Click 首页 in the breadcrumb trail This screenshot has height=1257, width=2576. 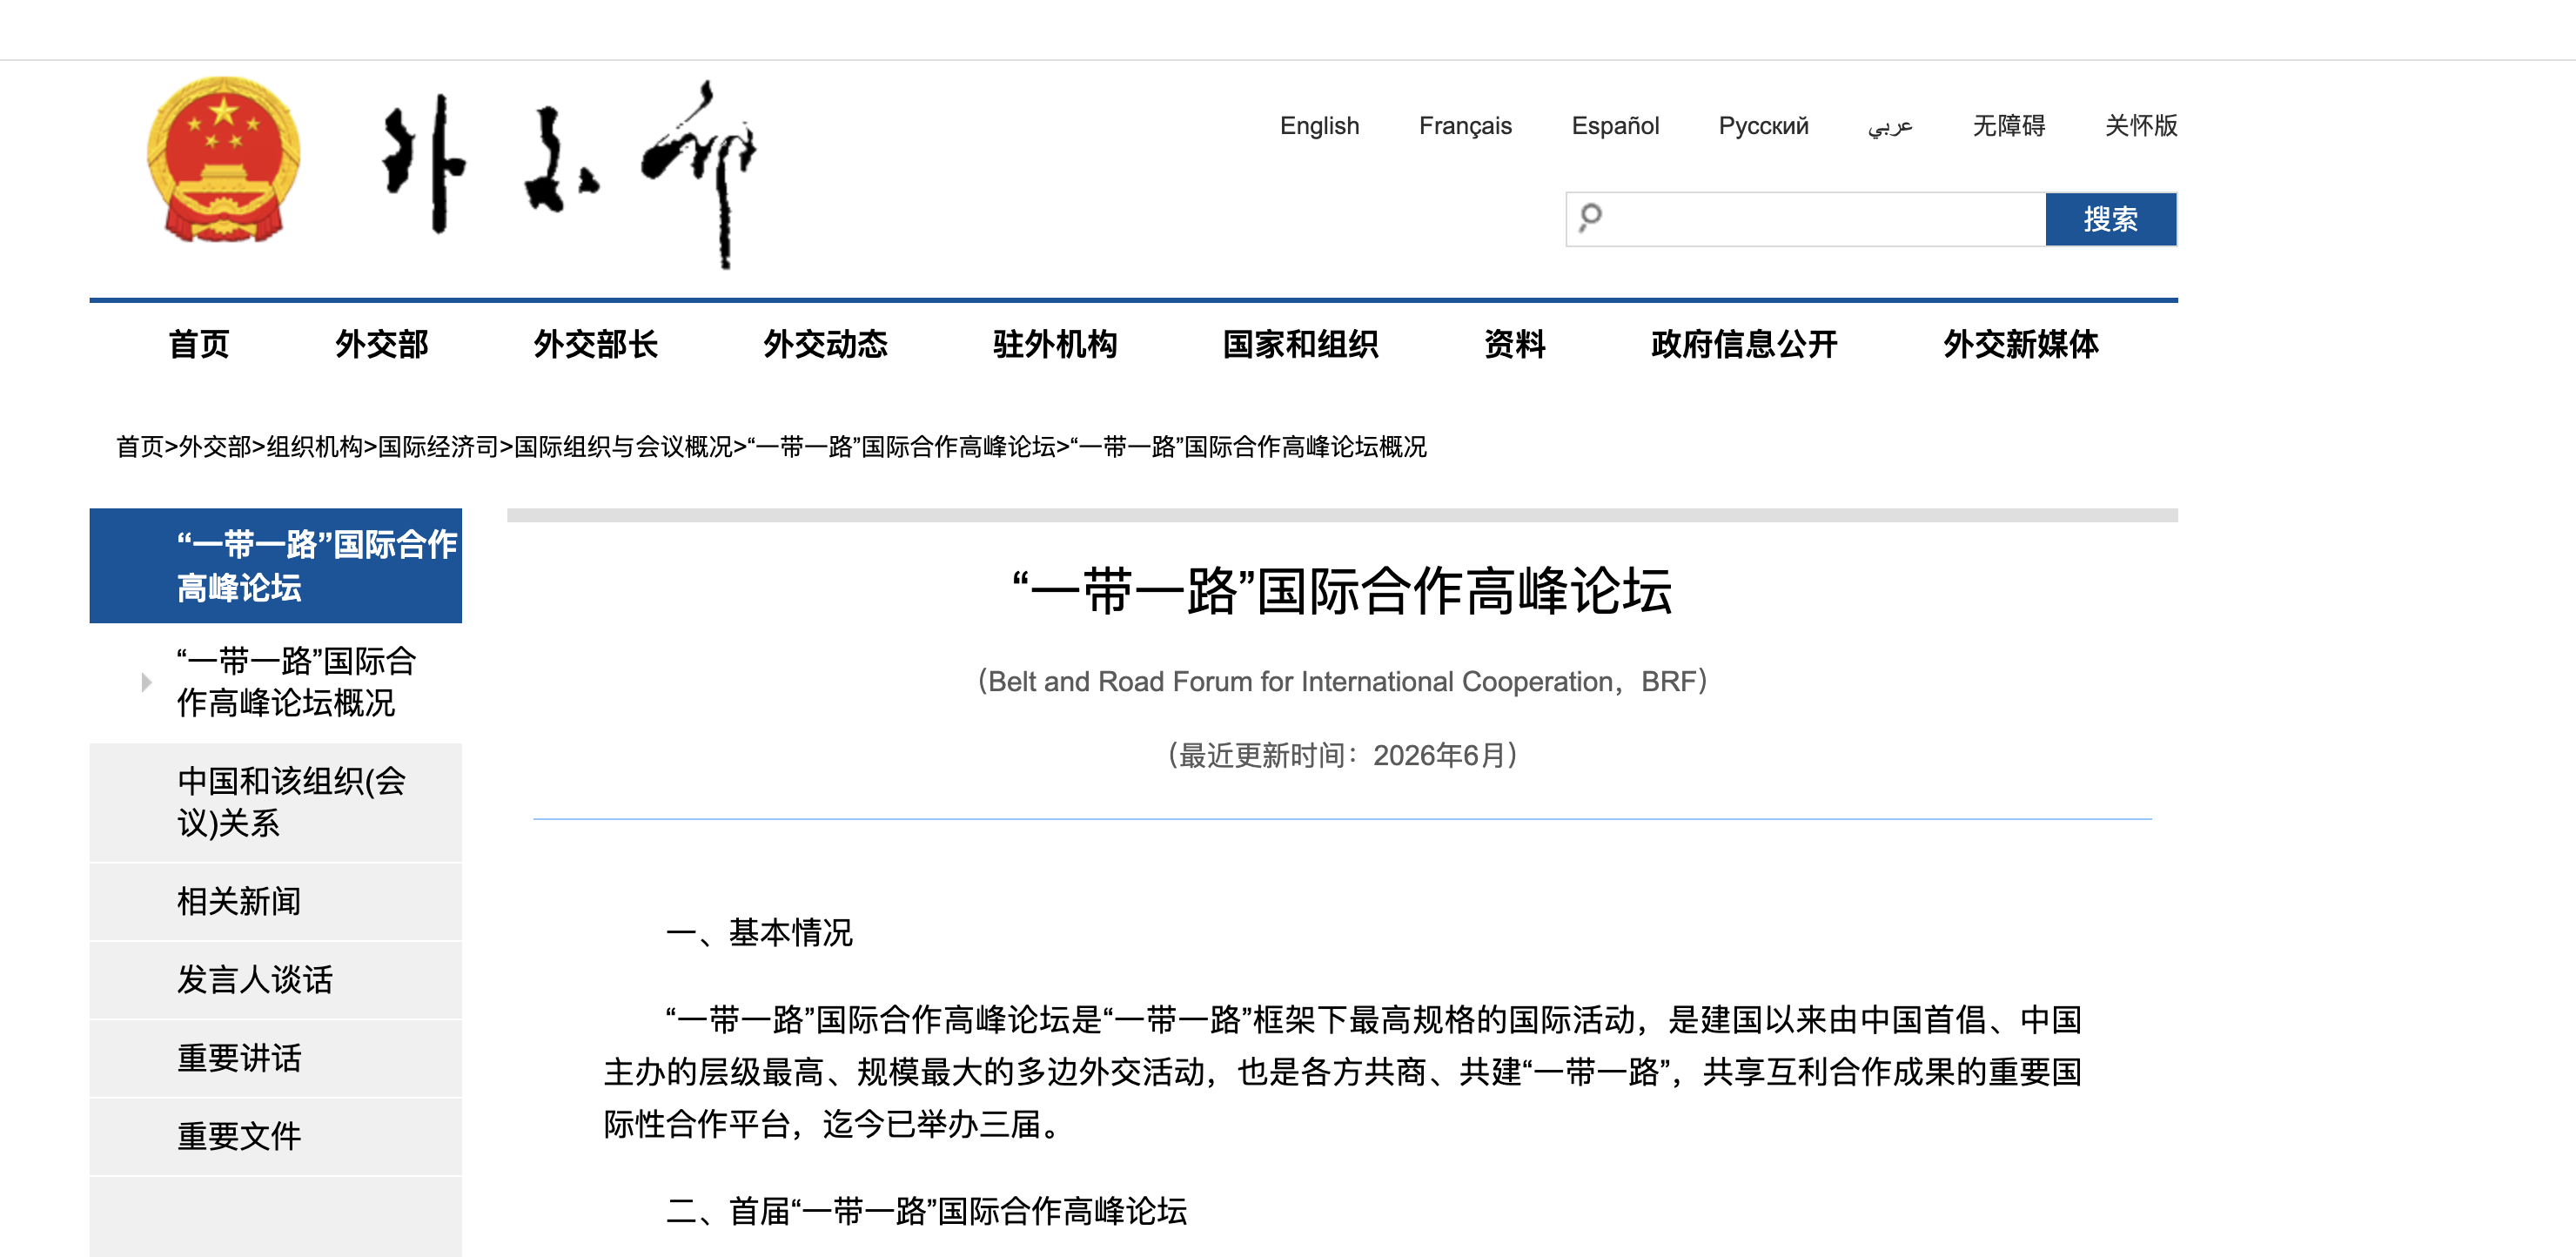point(140,447)
